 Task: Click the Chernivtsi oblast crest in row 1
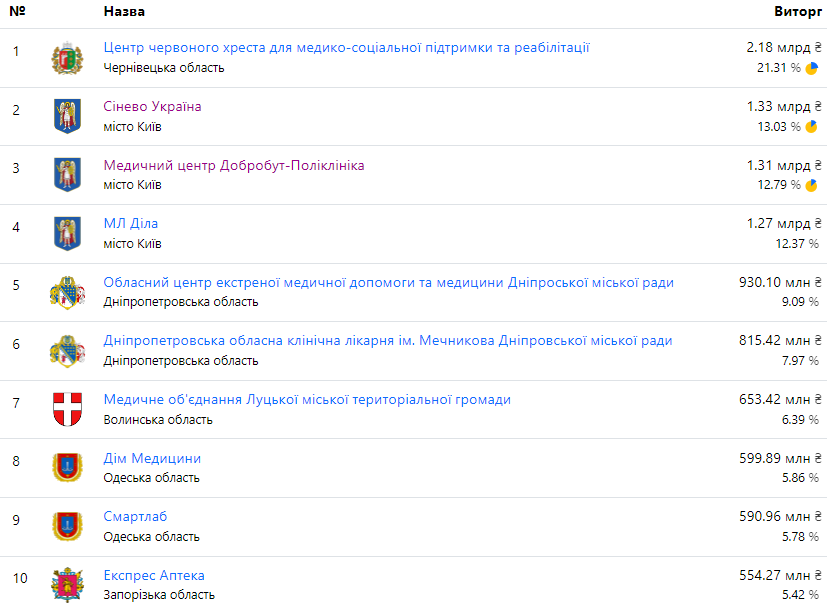pyautogui.click(x=67, y=58)
